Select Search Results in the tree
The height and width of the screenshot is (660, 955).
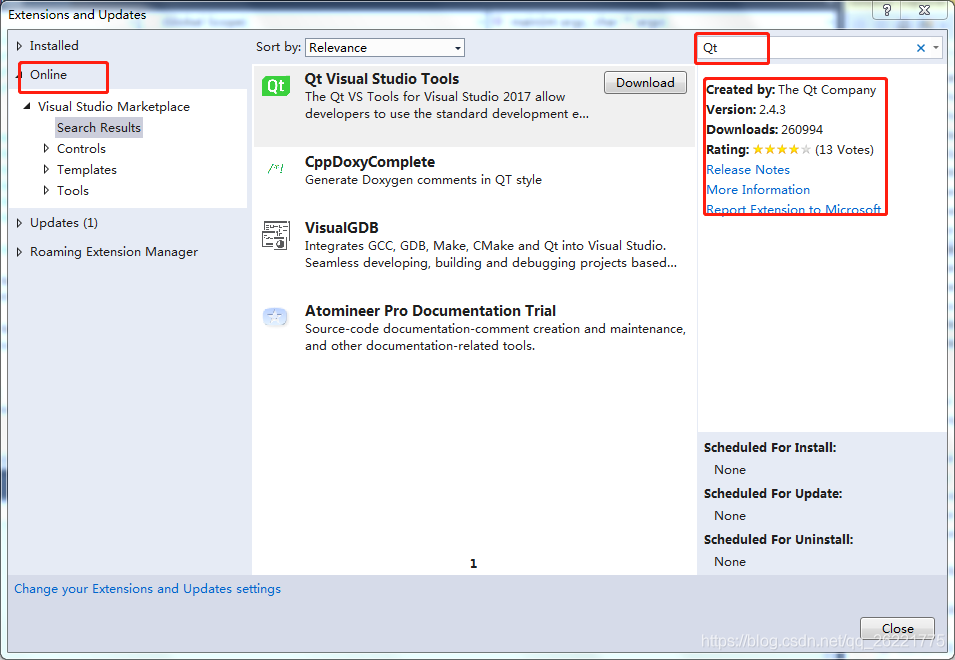coord(99,127)
